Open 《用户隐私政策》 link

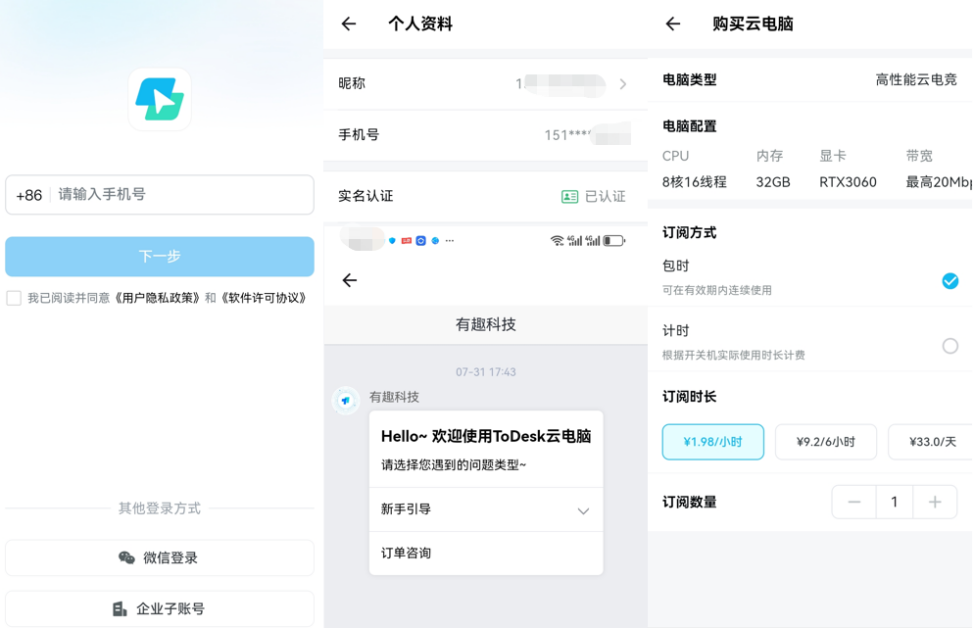coord(158,298)
